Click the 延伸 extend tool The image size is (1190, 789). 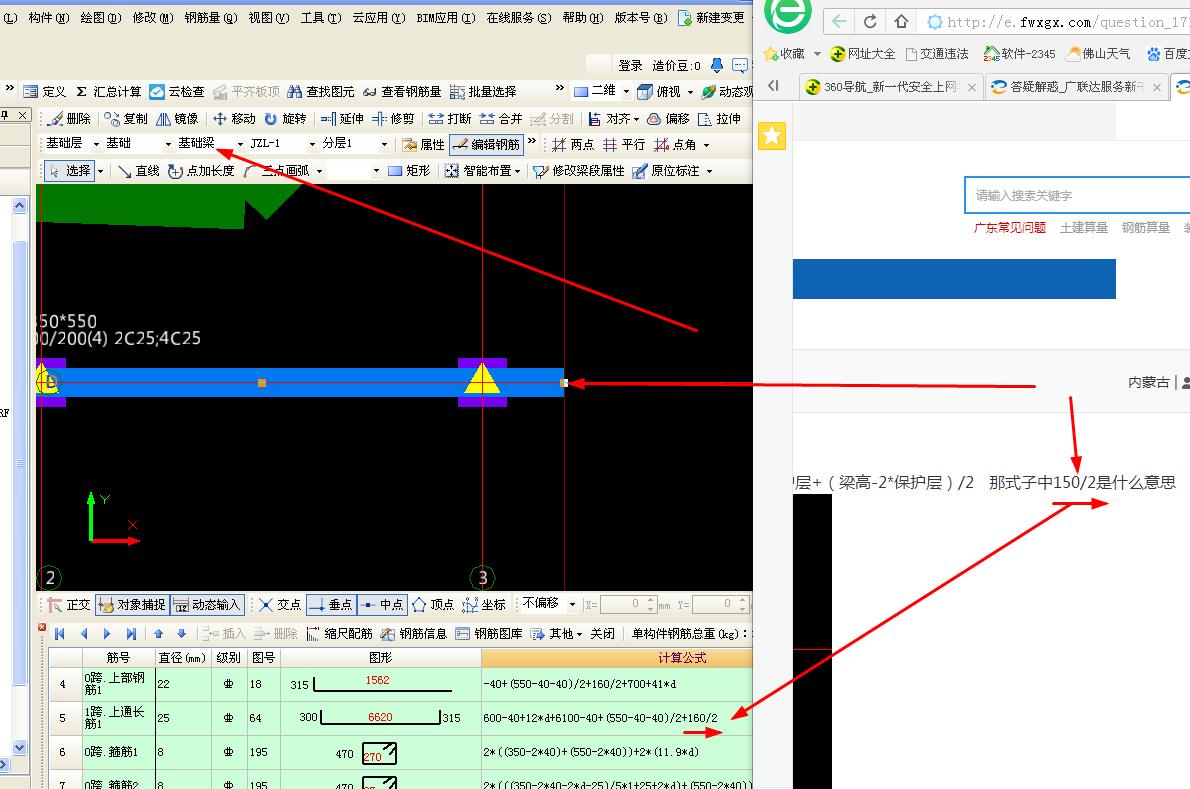pyautogui.click(x=342, y=119)
